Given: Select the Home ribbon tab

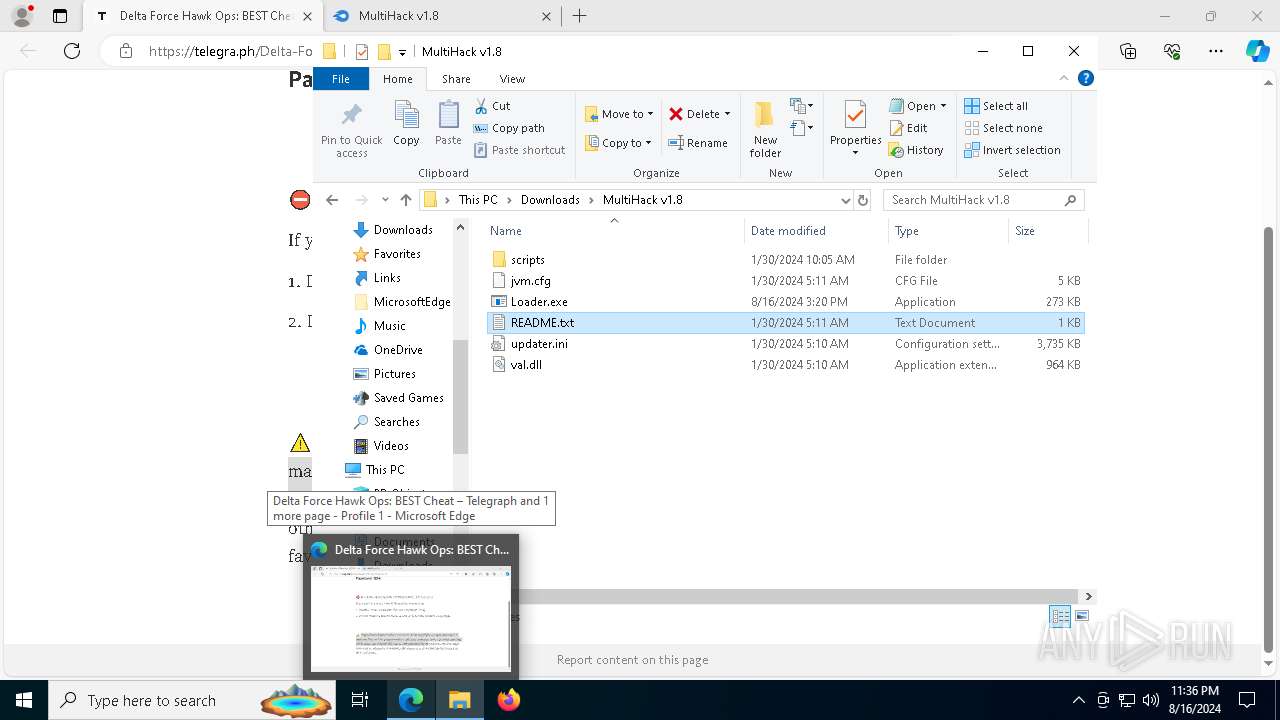Looking at the screenshot, I should [397, 79].
